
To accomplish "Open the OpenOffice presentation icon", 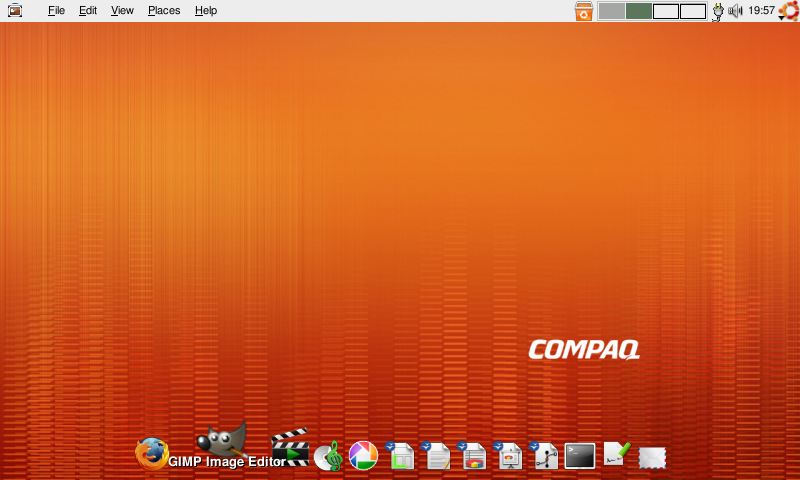I will pos(508,456).
